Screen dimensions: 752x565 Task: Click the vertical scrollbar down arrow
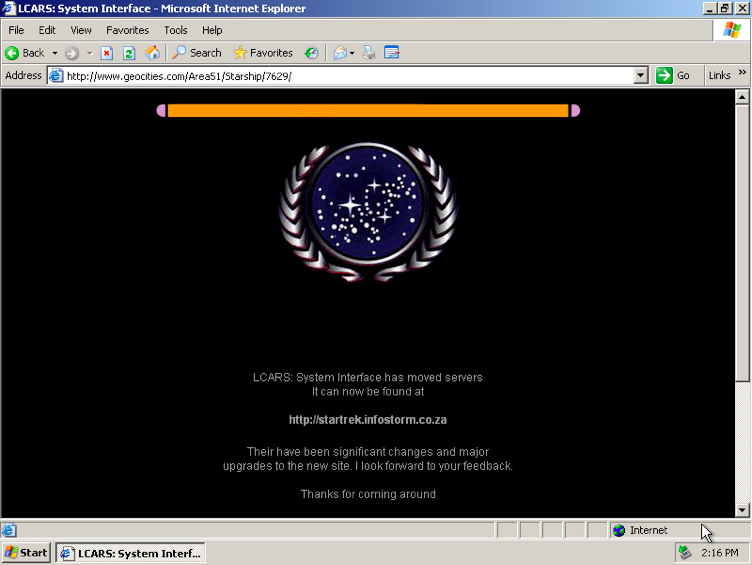pos(742,510)
